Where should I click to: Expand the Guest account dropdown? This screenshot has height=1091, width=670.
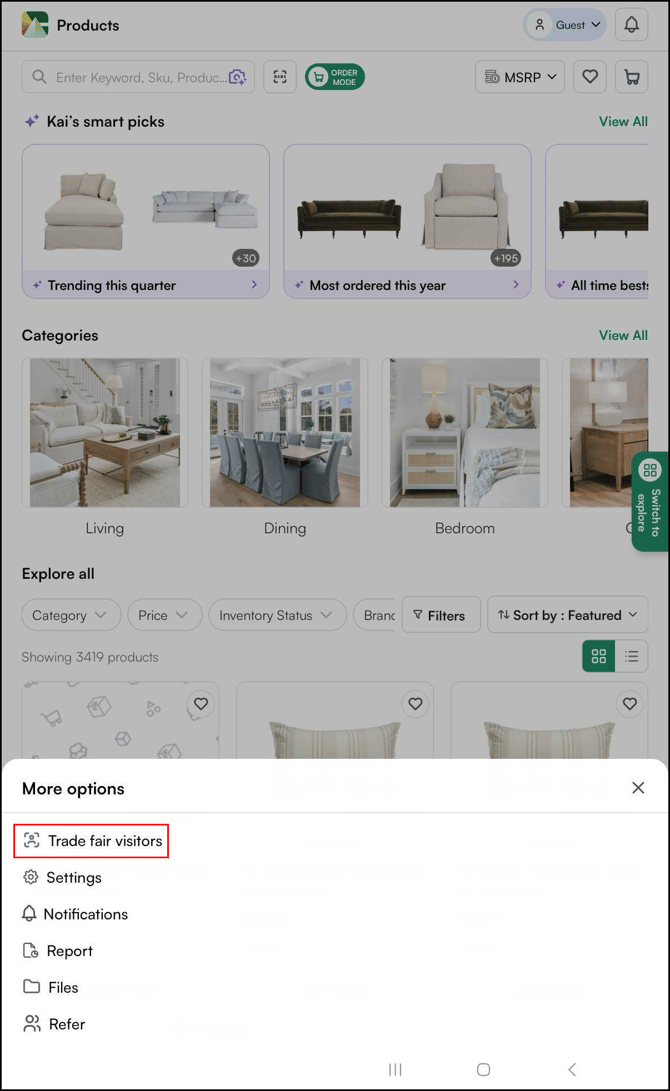(x=565, y=25)
